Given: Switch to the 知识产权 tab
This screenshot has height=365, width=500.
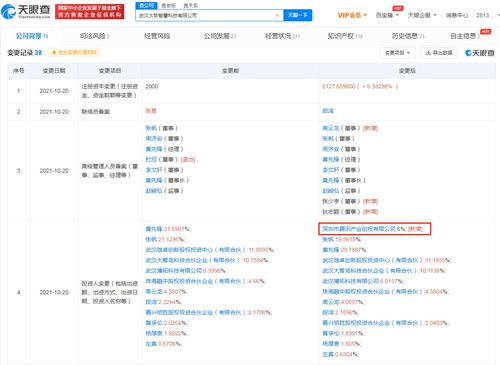Looking at the screenshot, I should pyautogui.click(x=345, y=36).
